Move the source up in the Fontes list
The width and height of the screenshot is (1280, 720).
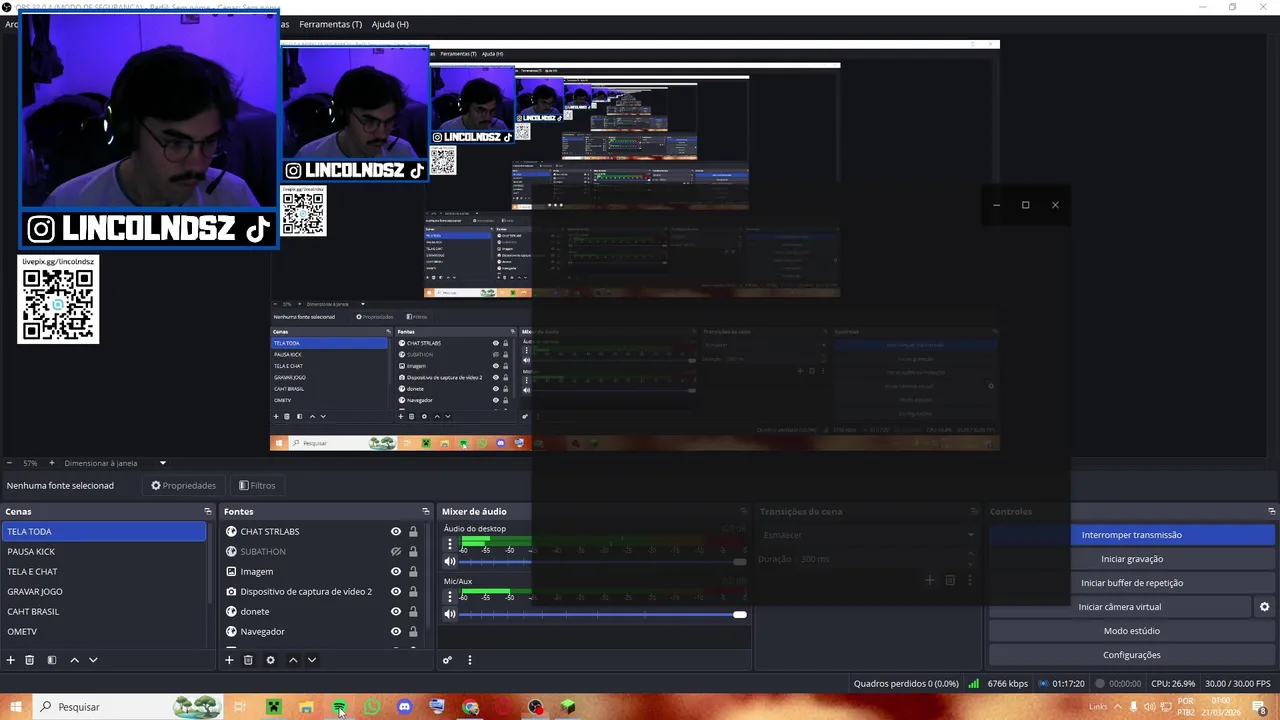tap(293, 660)
